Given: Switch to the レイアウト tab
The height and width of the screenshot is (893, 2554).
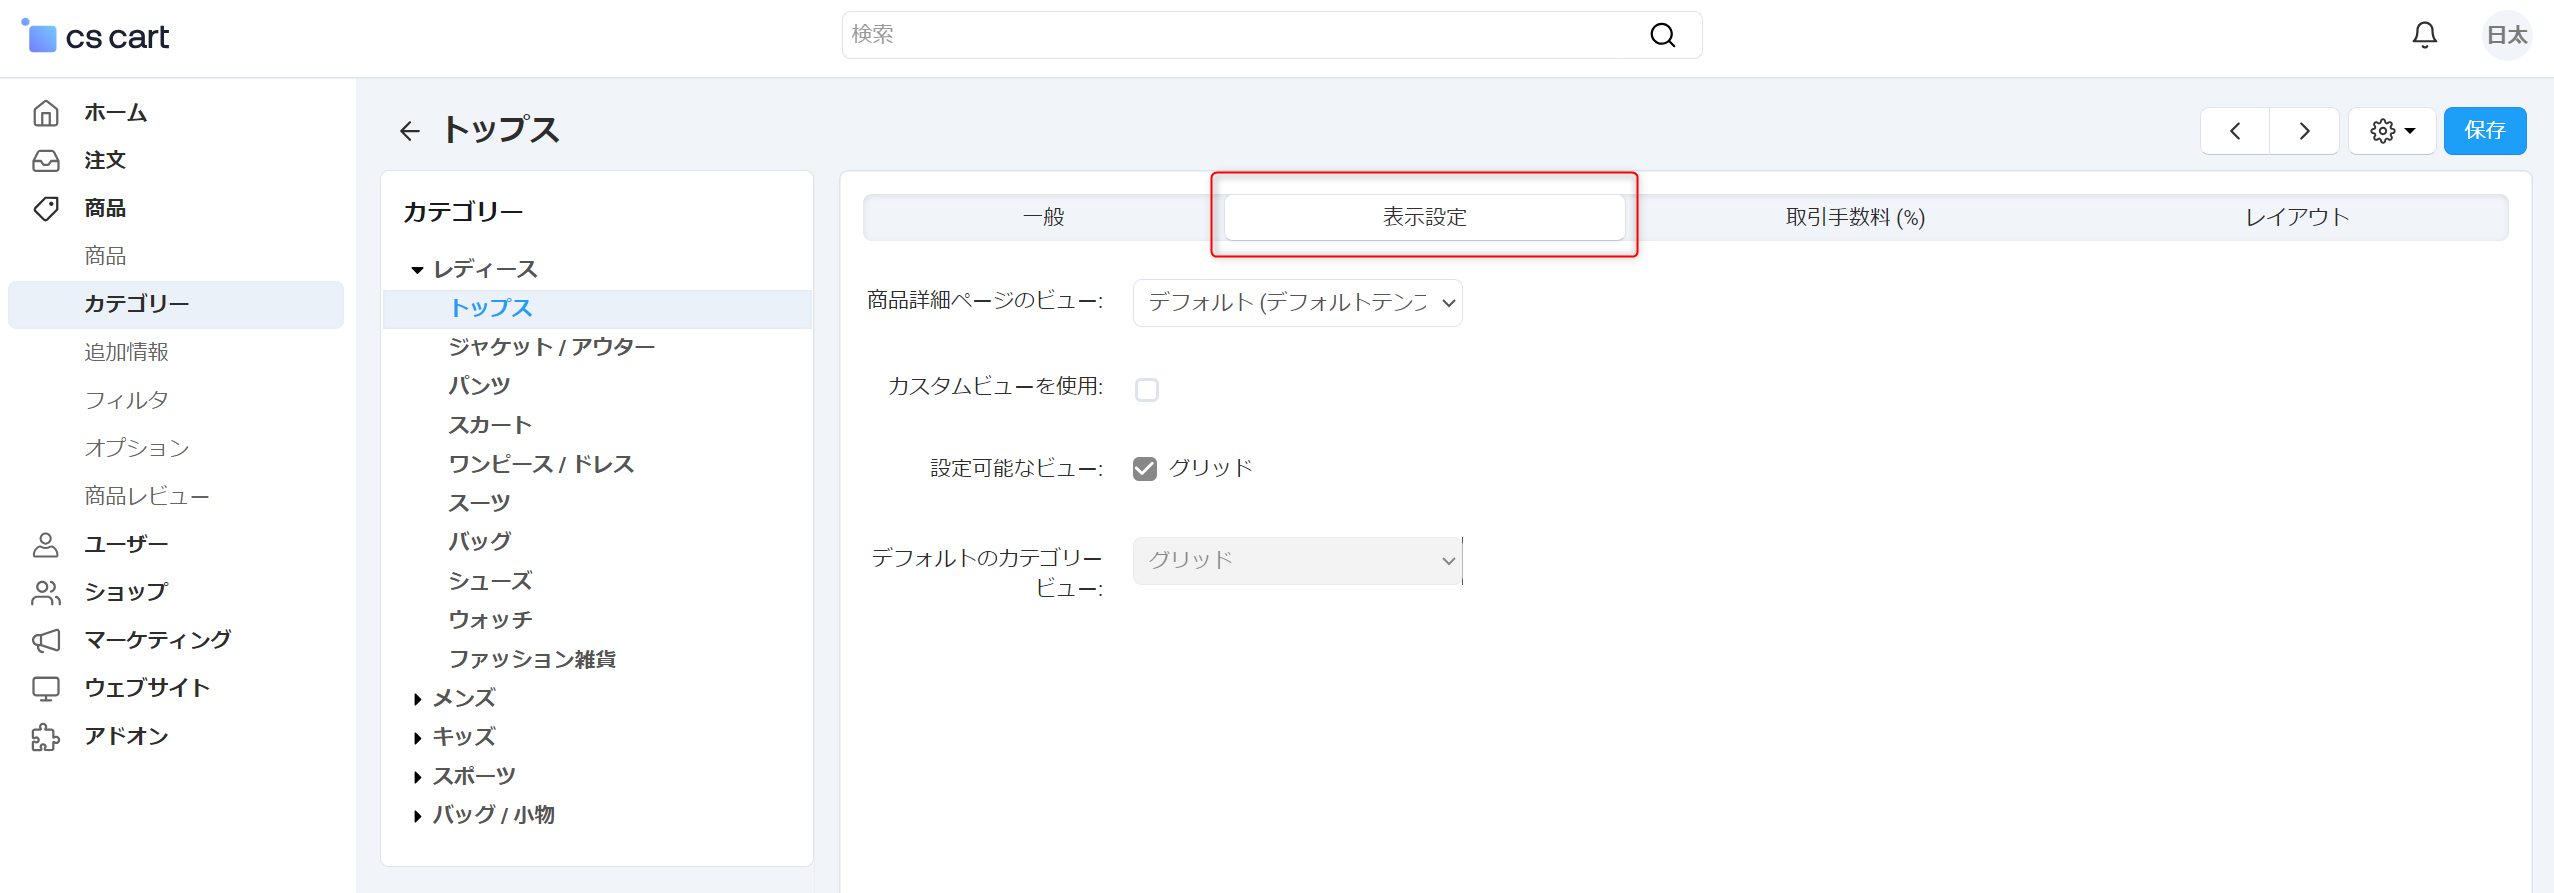Looking at the screenshot, I should [2297, 217].
